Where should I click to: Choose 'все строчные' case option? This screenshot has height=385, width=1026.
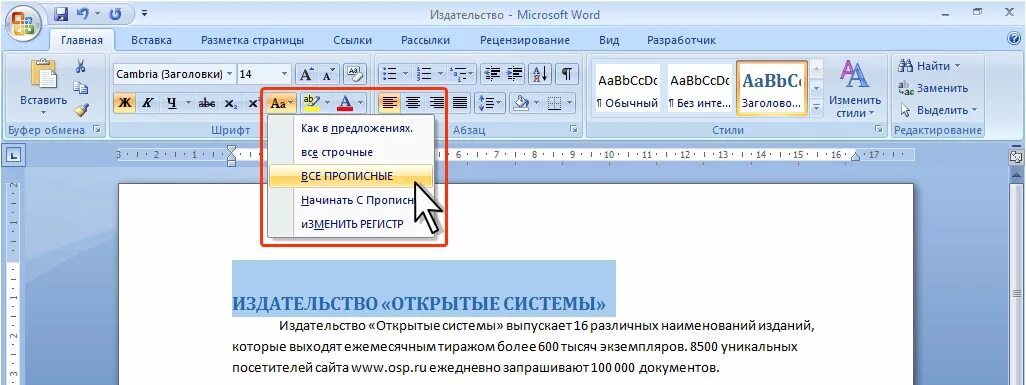coord(351,152)
